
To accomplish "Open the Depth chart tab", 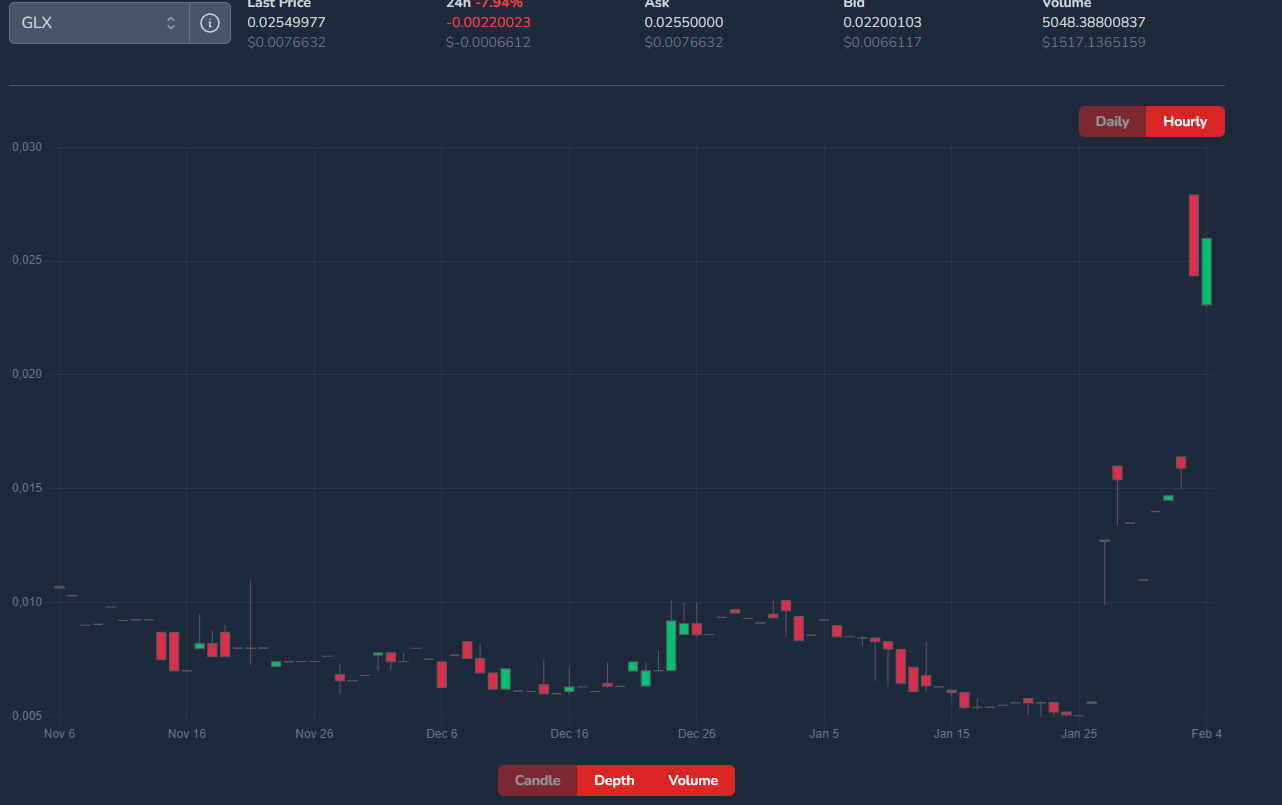I will pyautogui.click(x=614, y=781).
